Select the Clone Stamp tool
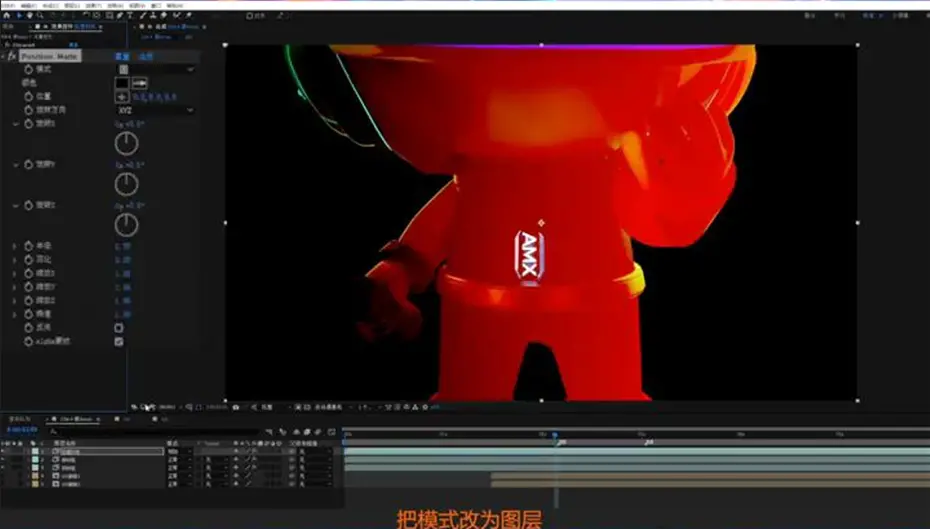This screenshot has width=930, height=529. (153, 15)
